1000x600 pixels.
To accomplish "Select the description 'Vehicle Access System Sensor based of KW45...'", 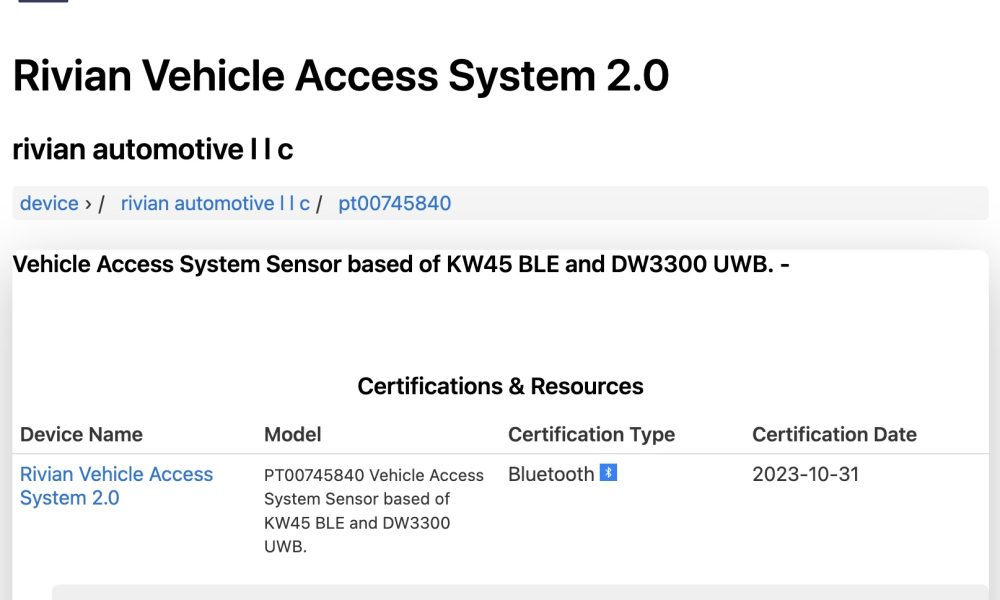I will [401, 264].
